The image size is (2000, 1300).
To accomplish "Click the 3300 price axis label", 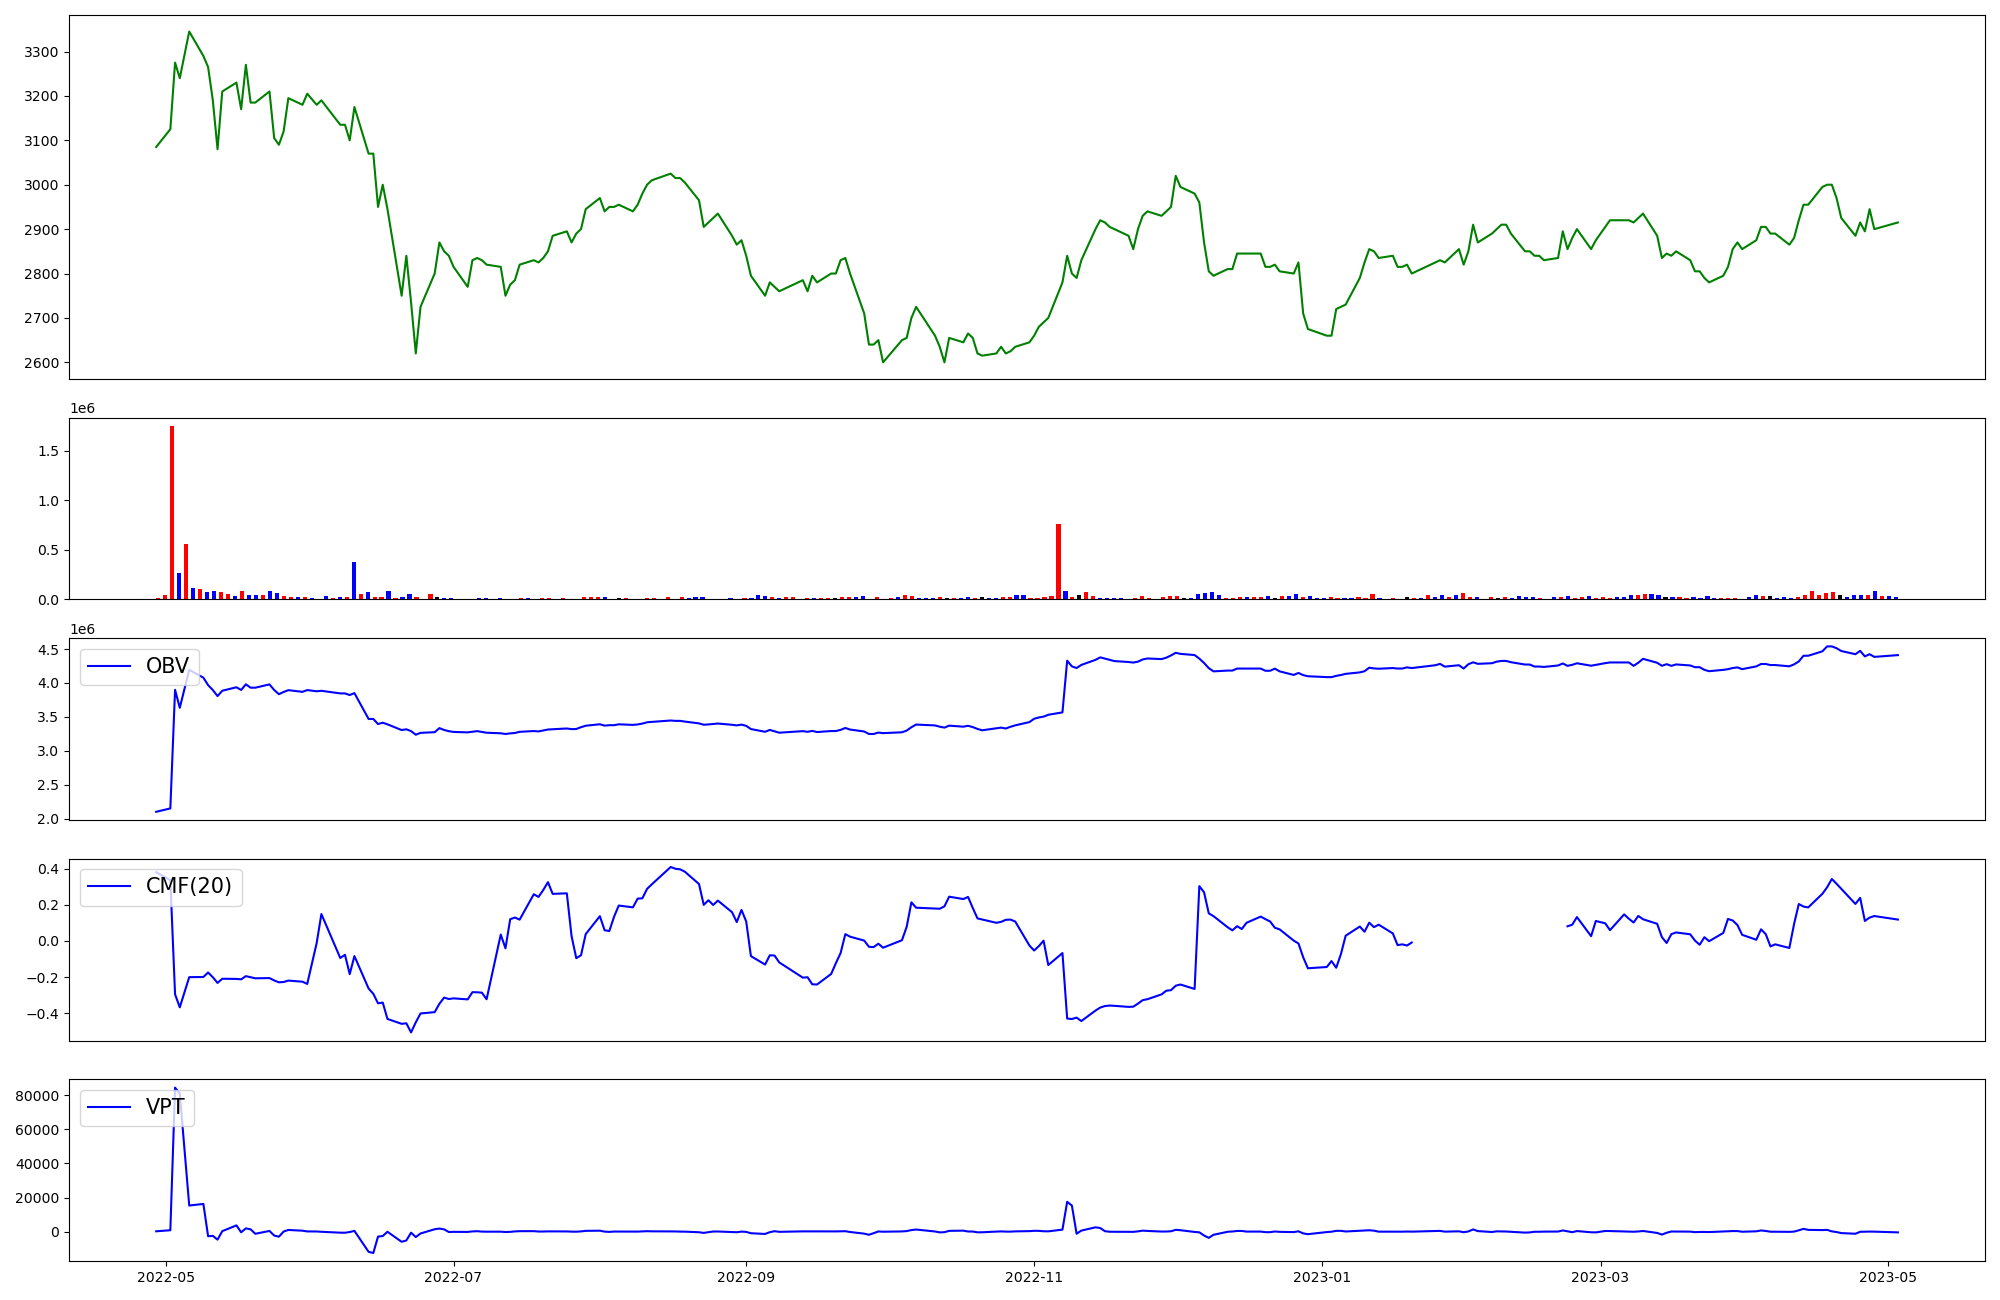I will (x=41, y=52).
